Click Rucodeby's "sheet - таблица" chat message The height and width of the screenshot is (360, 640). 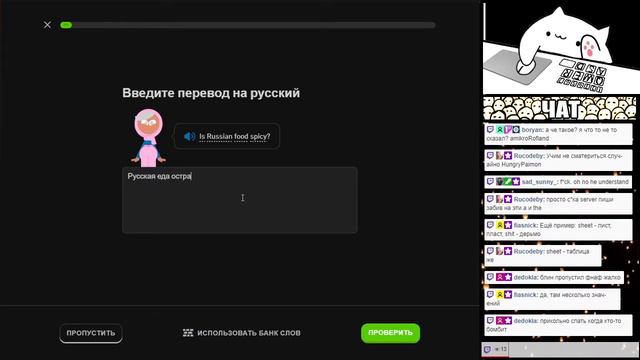[543, 256]
